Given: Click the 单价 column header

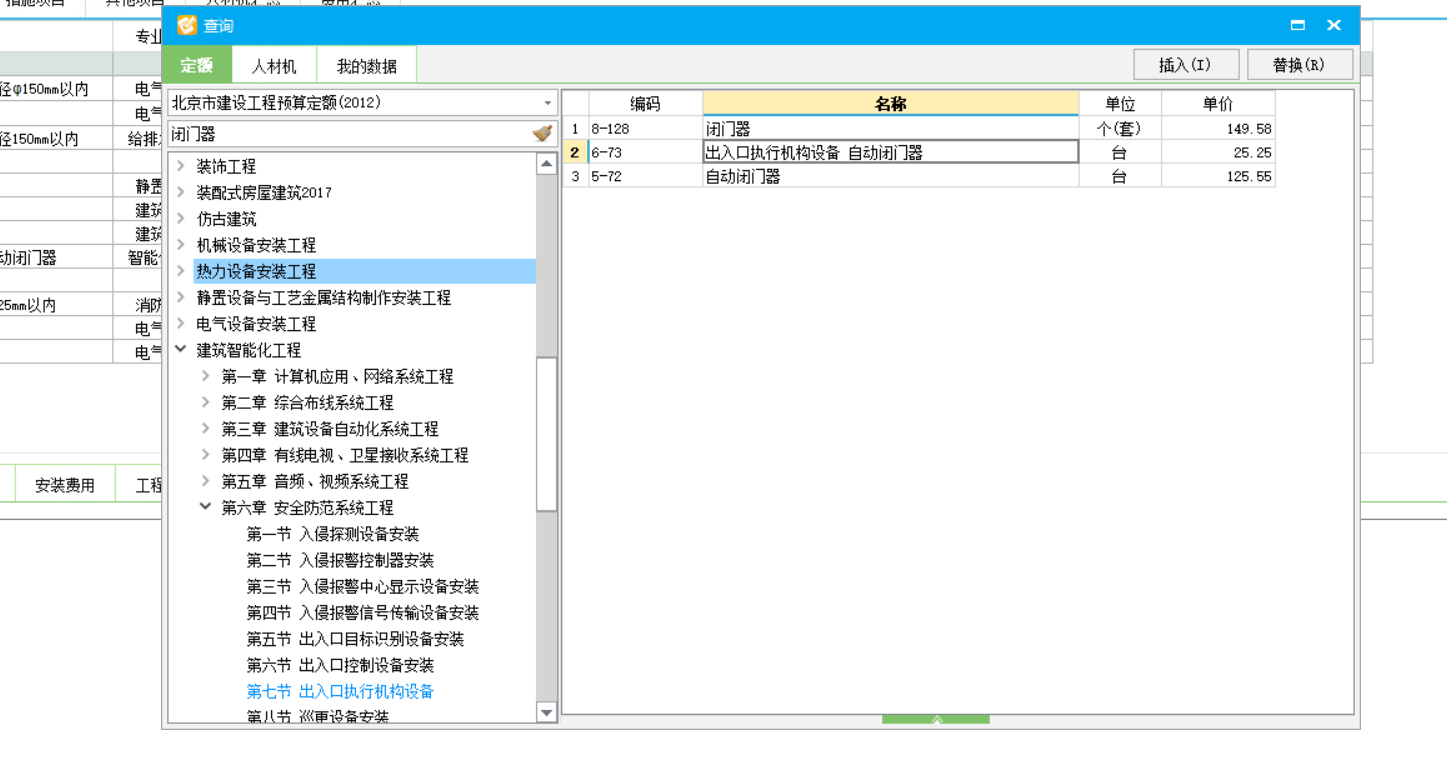Looking at the screenshot, I should click(x=1218, y=103).
